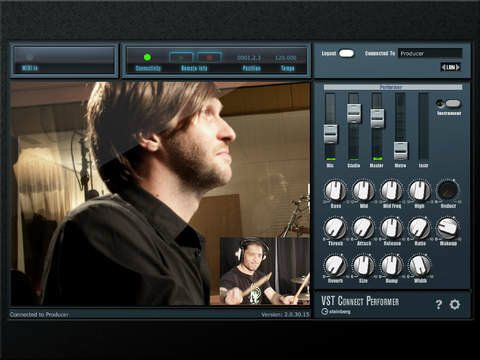Image resolution: width=480 pixels, height=360 pixels.
Task: Toggle the Instrument input switch
Action: tap(453, 103)
